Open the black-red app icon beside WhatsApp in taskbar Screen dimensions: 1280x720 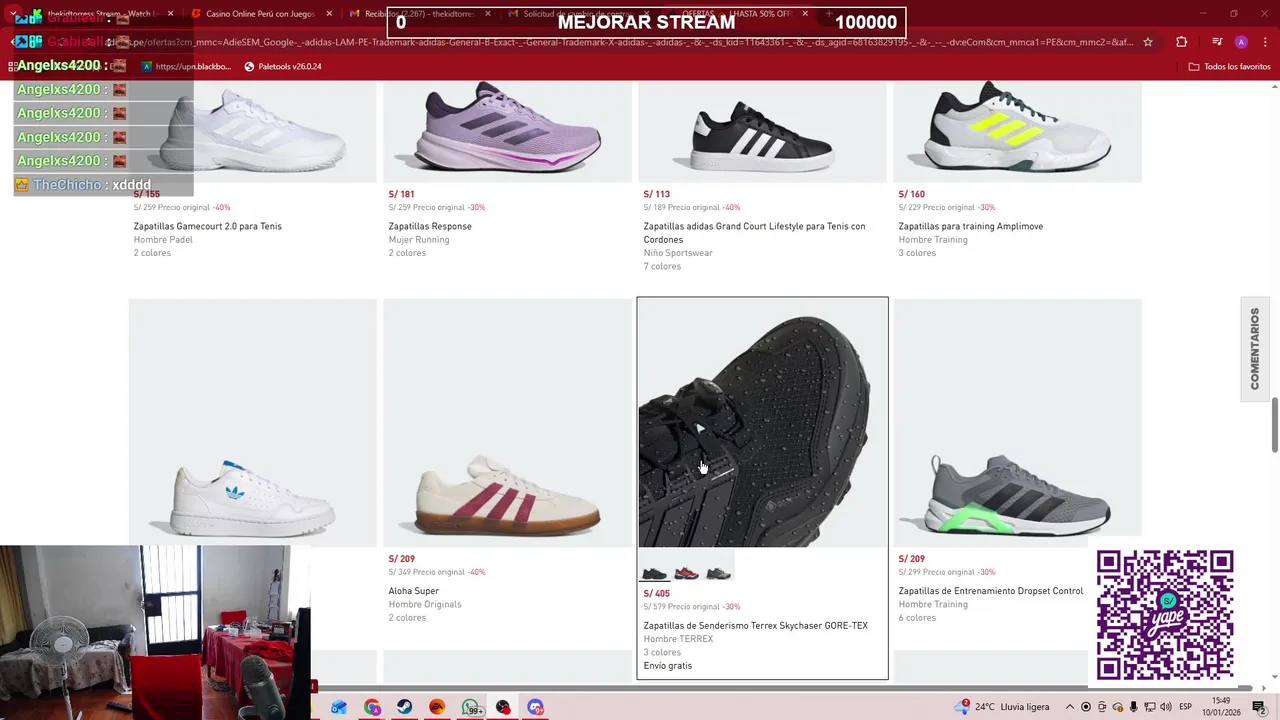tap(503, 707)
